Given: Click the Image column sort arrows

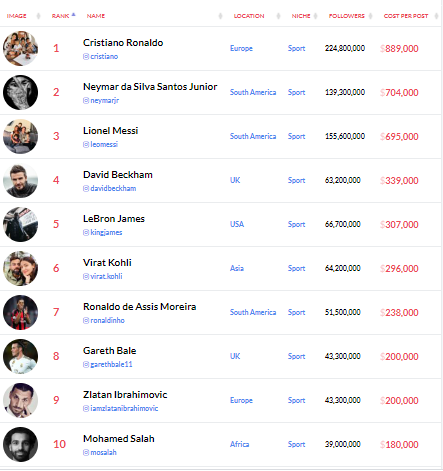Looking at the screenshot, I should [x=38, y=16].
